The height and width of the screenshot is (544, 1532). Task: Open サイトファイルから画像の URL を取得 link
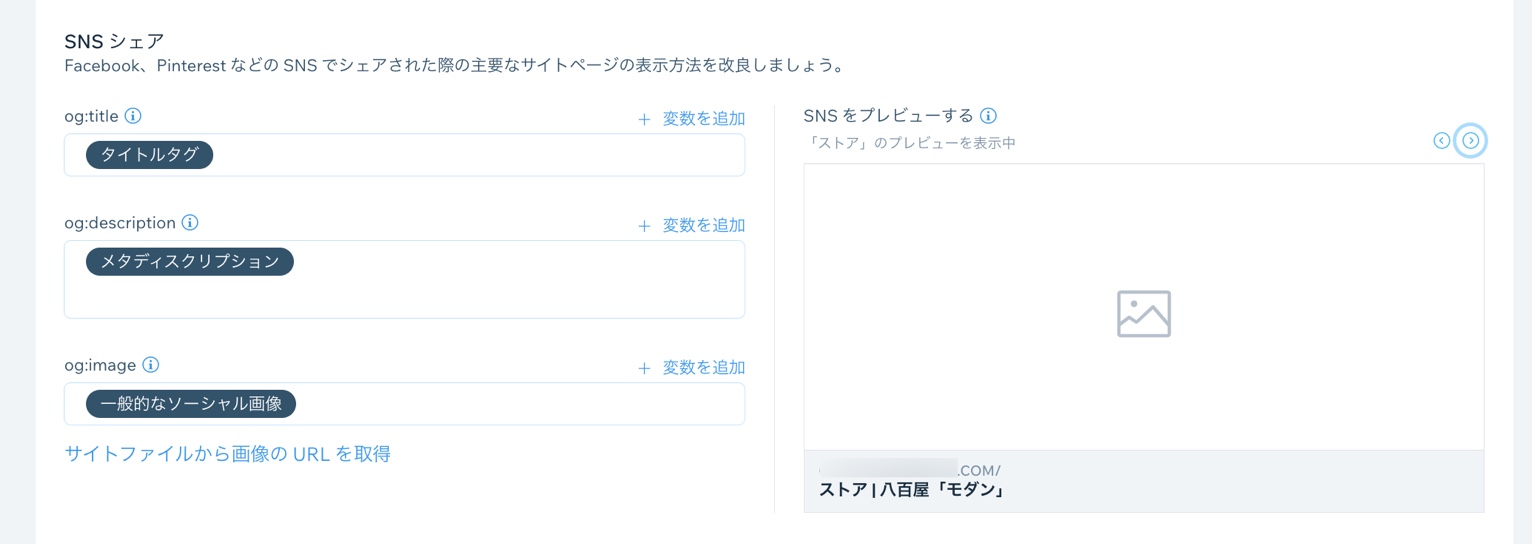pos(227,454)
